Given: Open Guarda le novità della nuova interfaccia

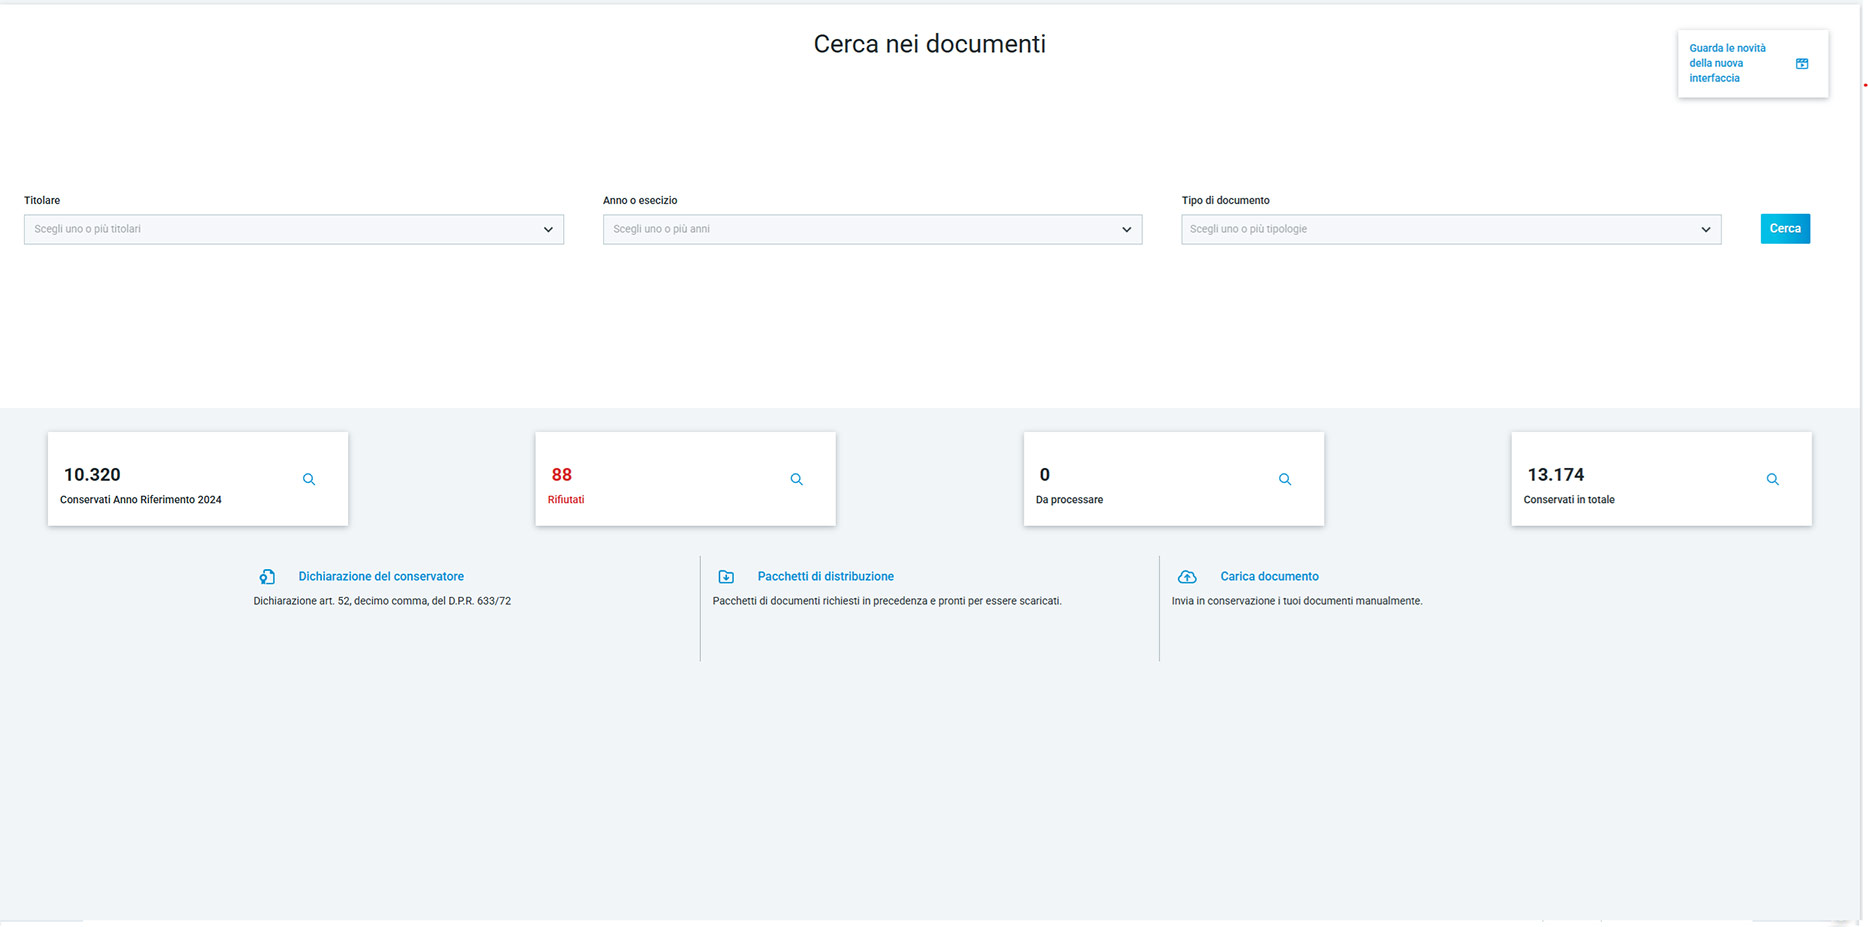Looking at the screenshot, I should coord(1727,63).
